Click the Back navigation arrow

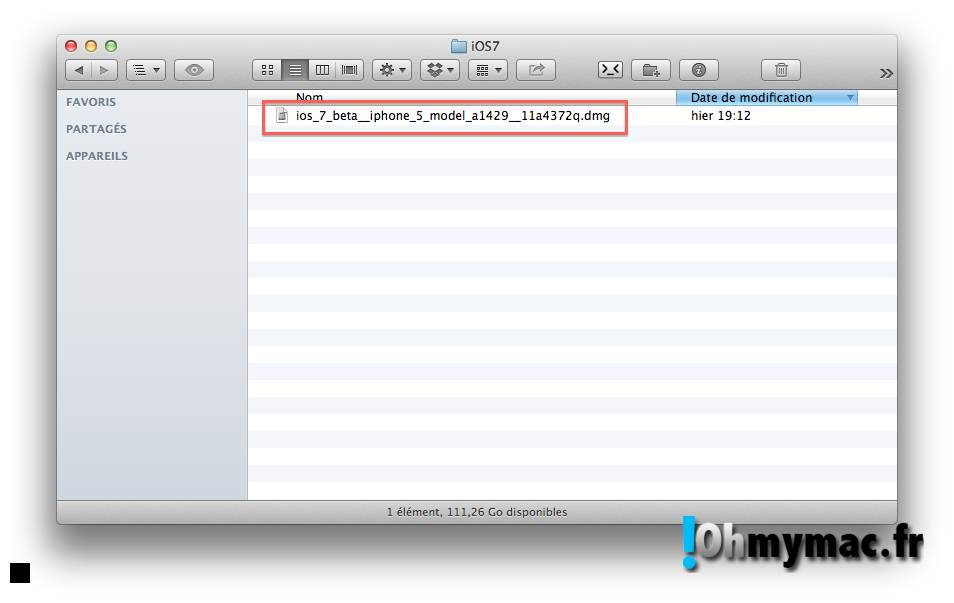pos(79,70)
